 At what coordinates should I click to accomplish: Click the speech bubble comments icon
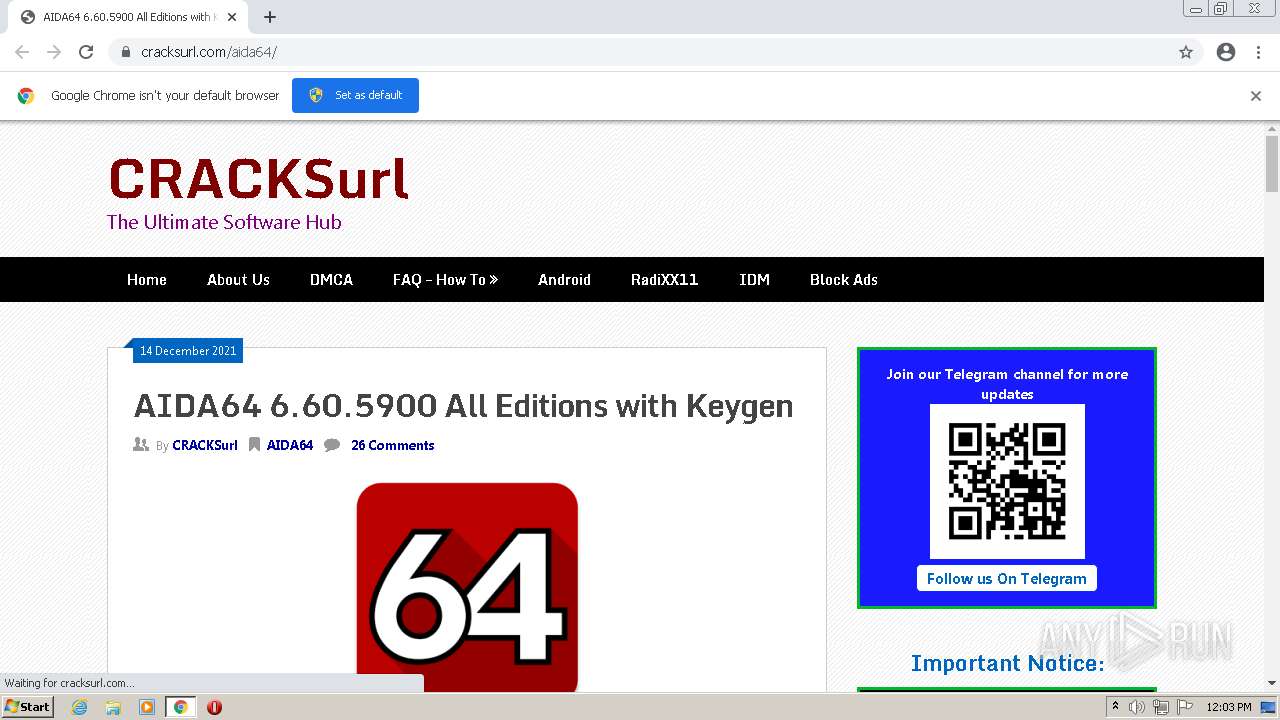[332, 445]
